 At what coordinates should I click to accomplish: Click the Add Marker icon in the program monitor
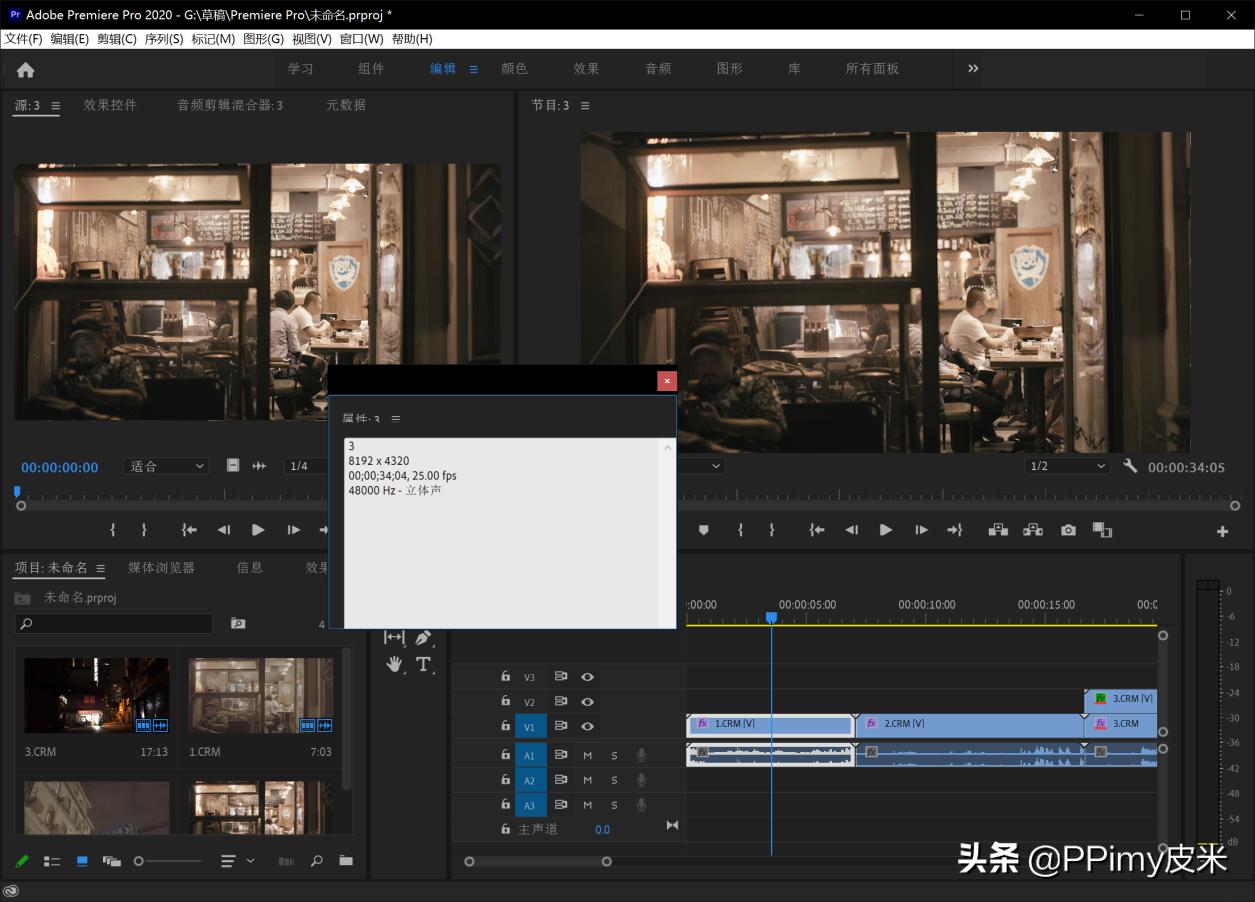pyautogui.click(x=704, y=530)
